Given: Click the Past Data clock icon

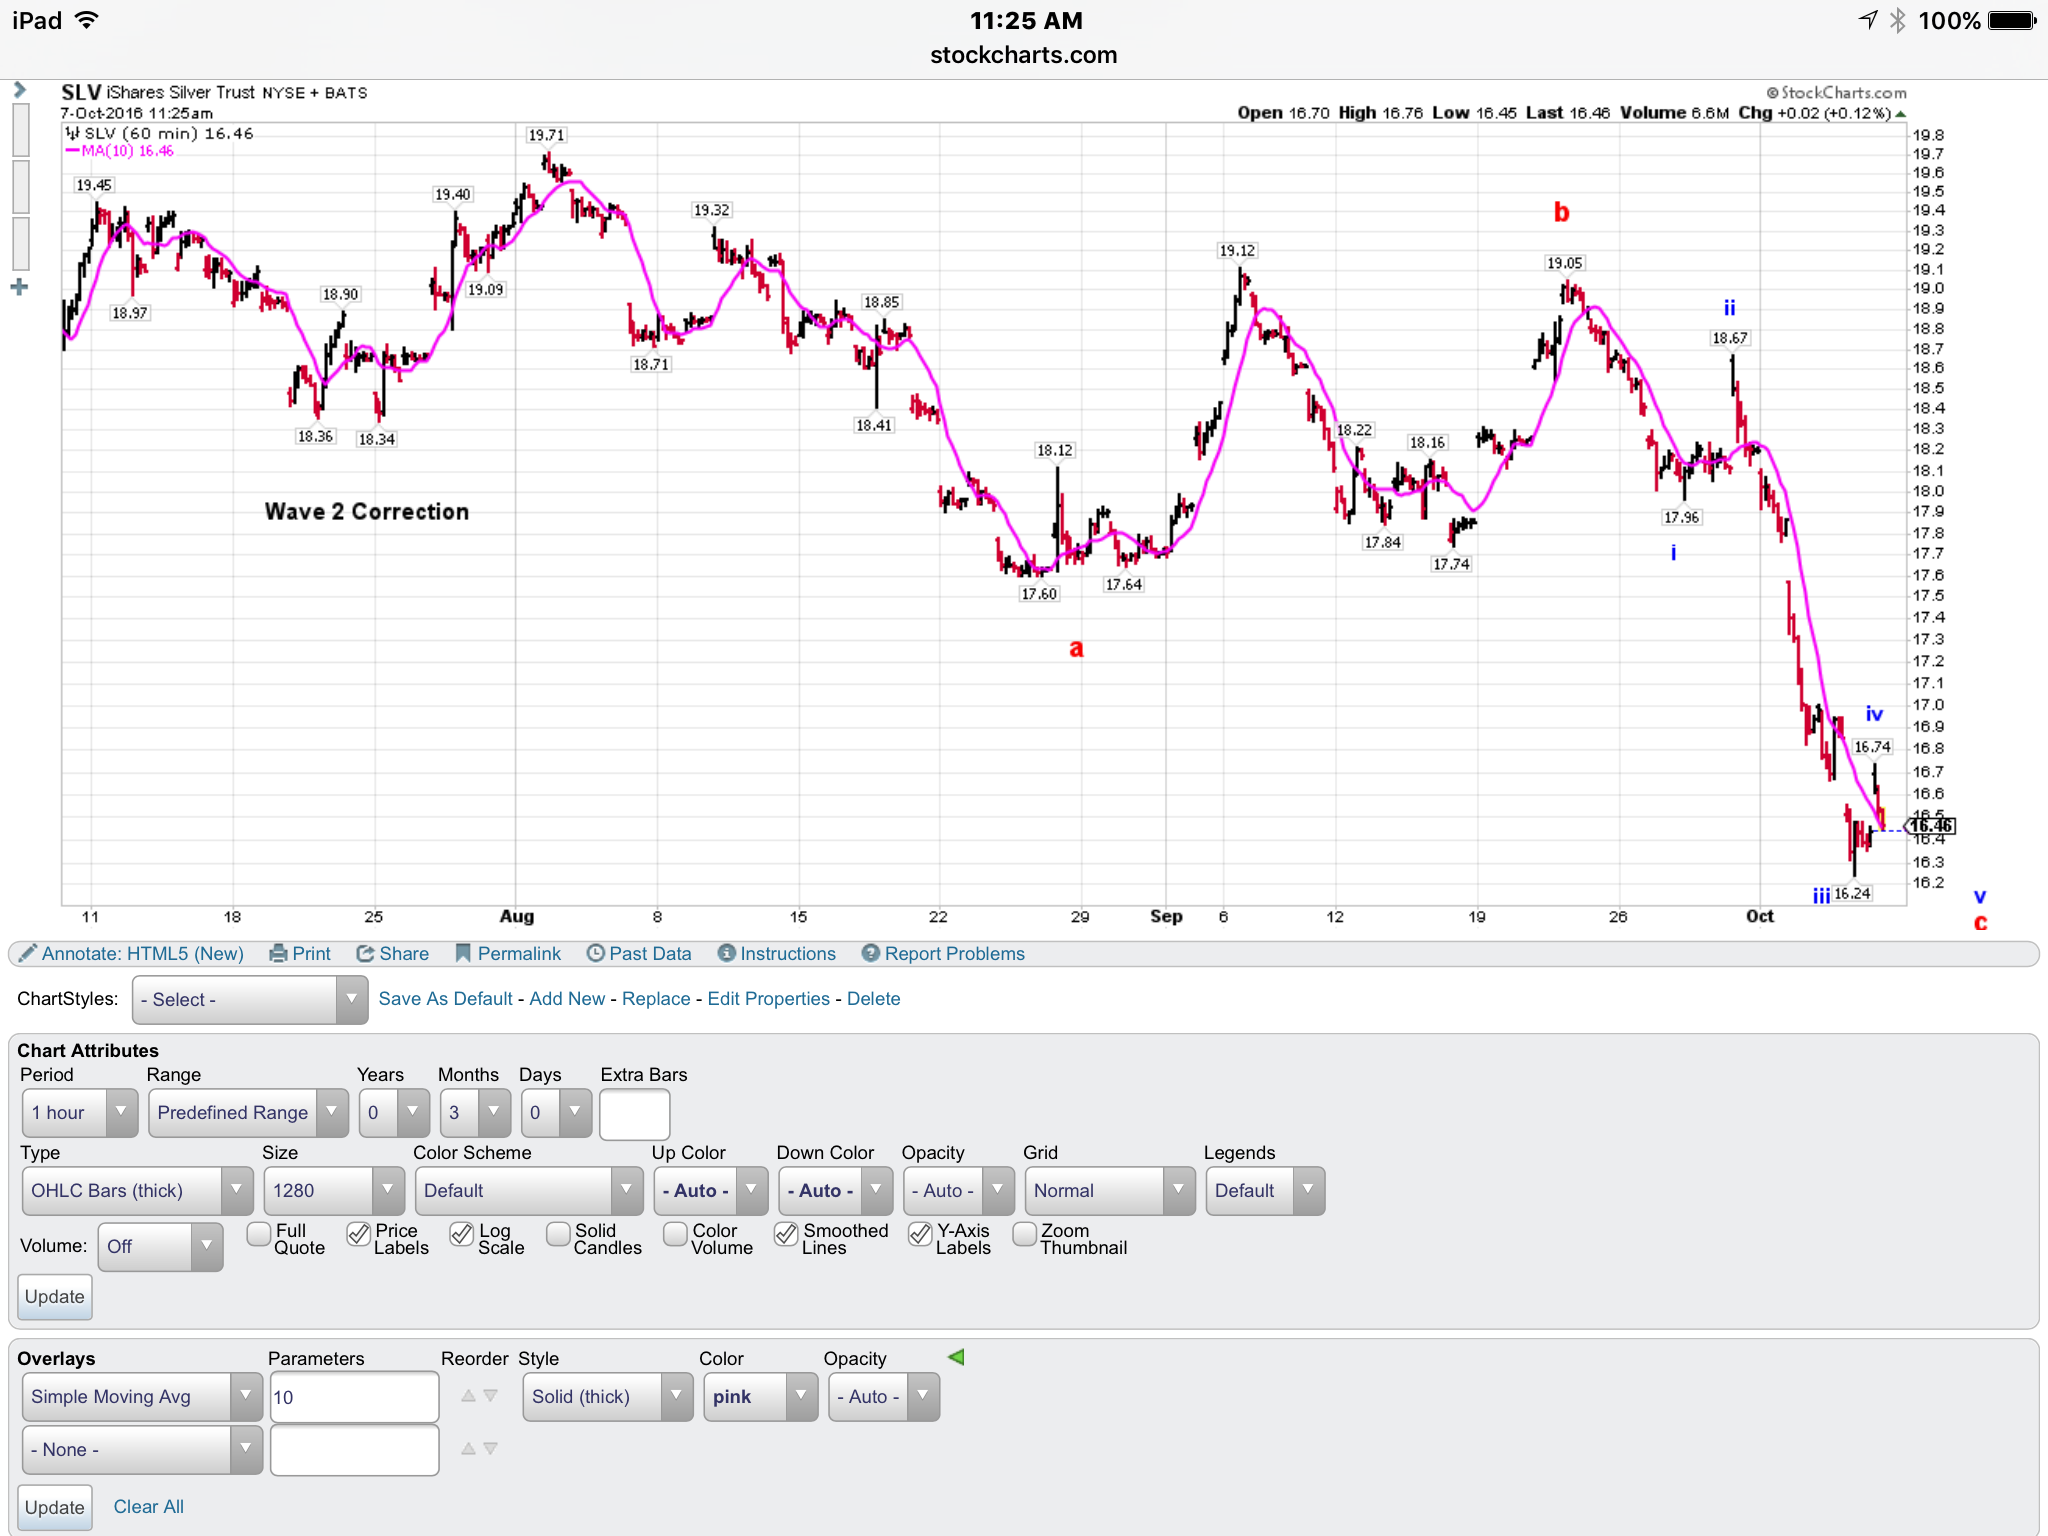Looking at the screenshot, I should (595, 953).
